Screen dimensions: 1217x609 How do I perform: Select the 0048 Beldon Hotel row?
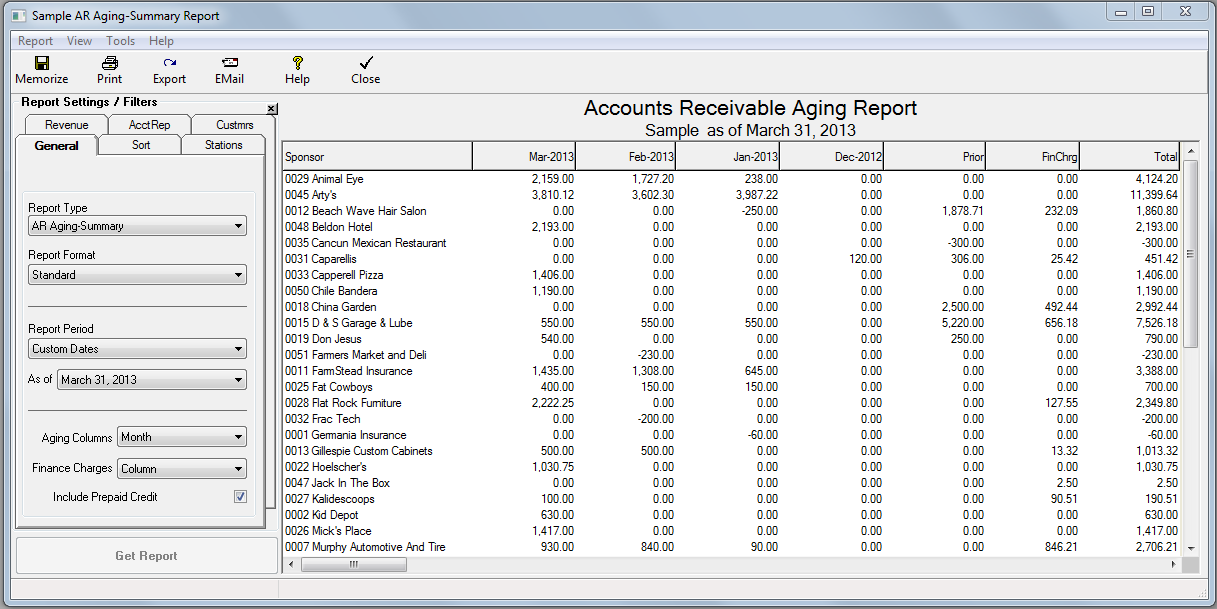click(x=732, y=227)
